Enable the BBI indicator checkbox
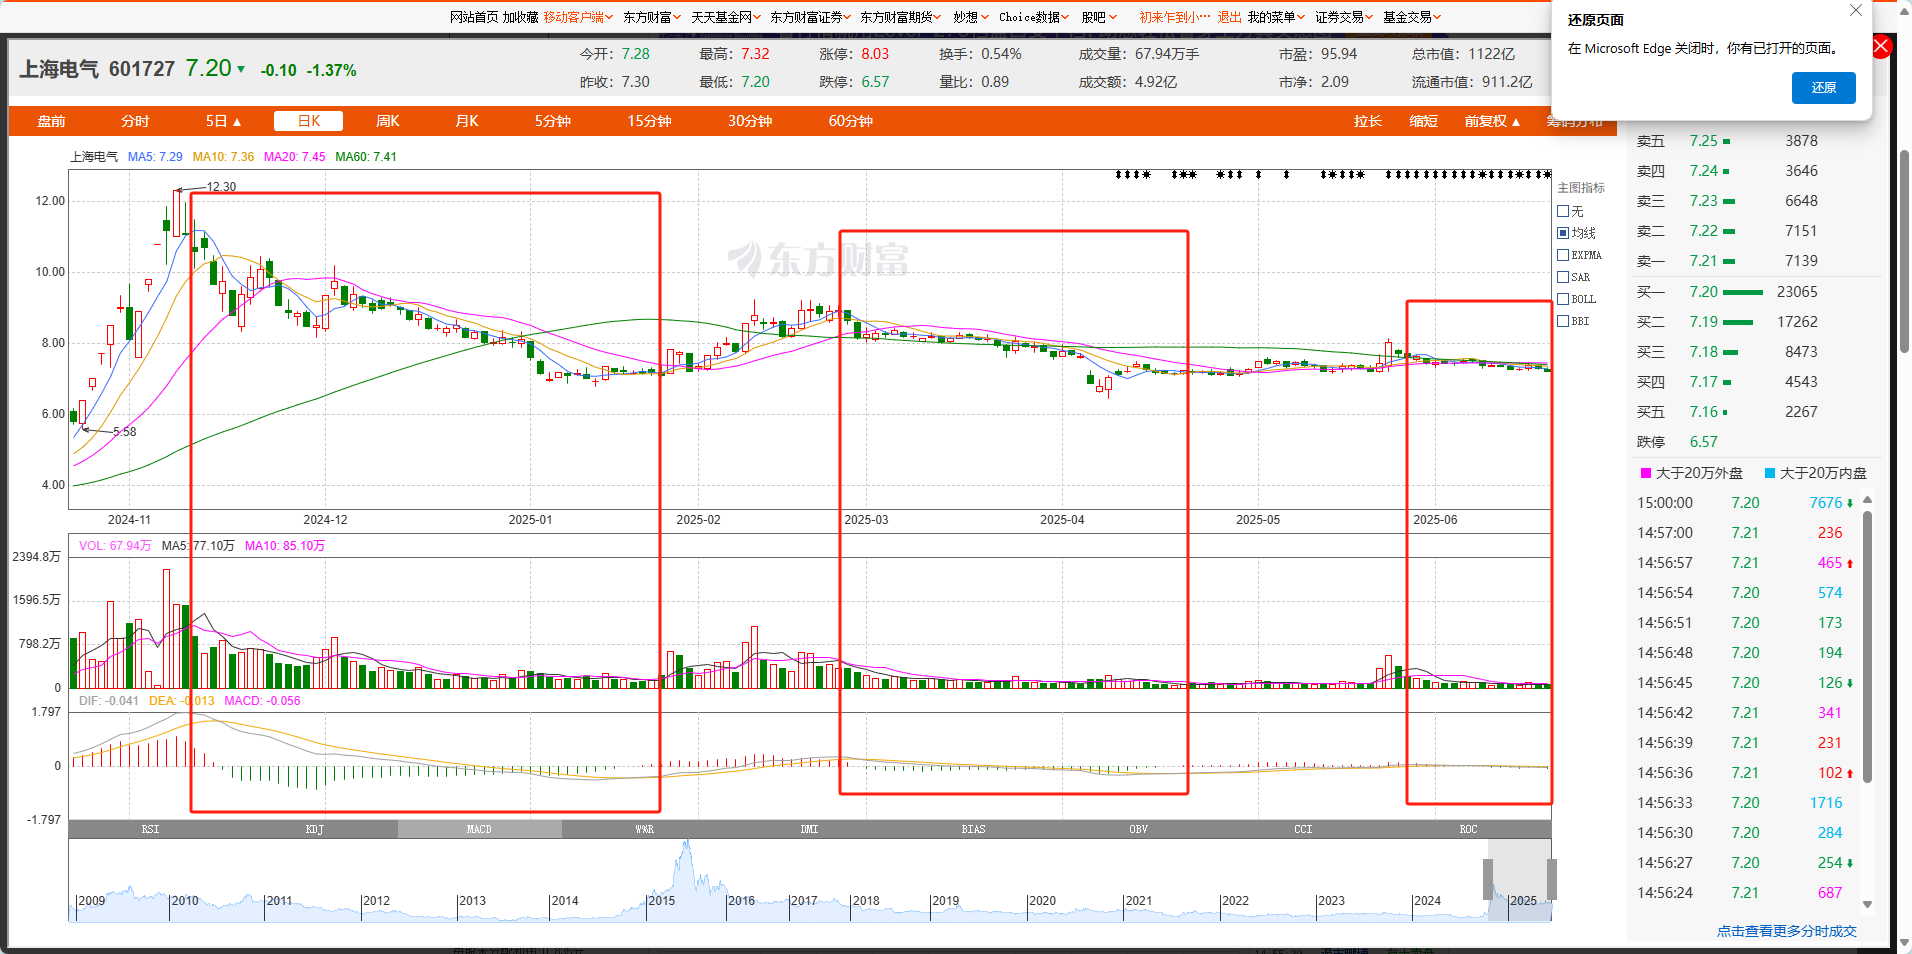Screen dimensions: 1912x954 click(x=1563, y=321)
